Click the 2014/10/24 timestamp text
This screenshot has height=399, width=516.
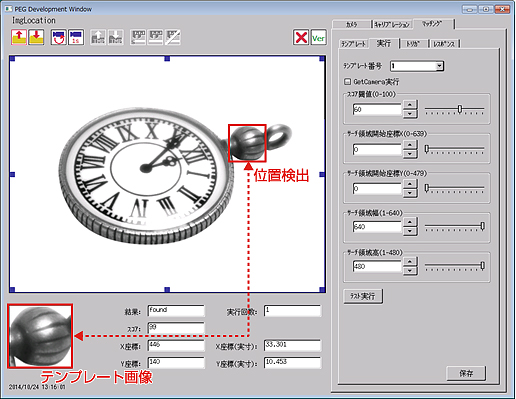point(37,387)
